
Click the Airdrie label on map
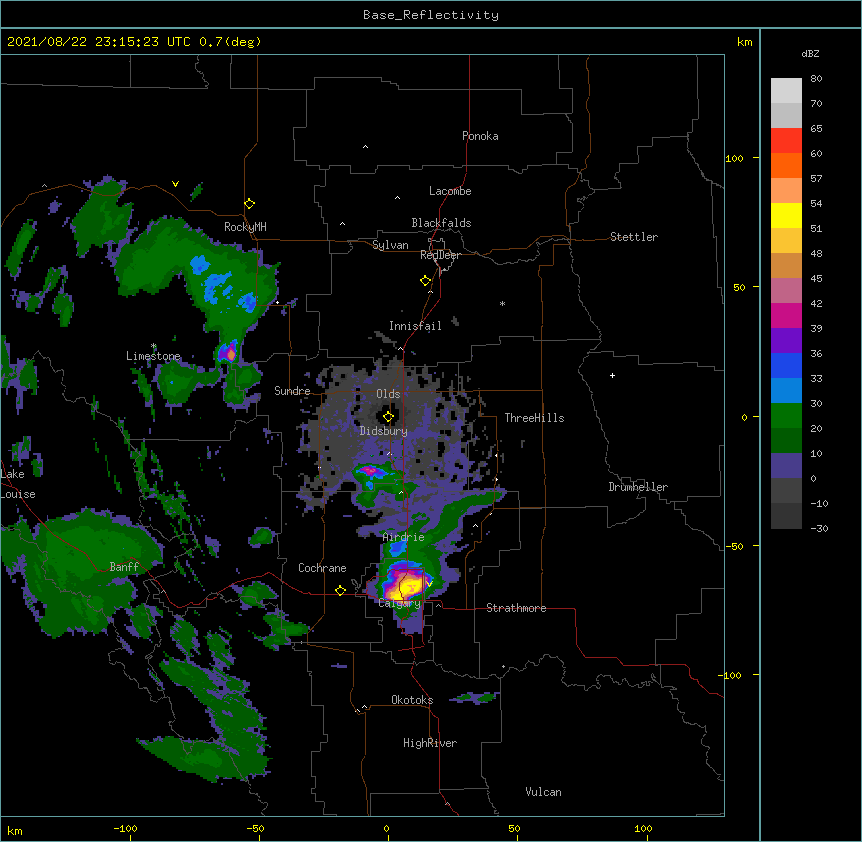click(404, 537)
